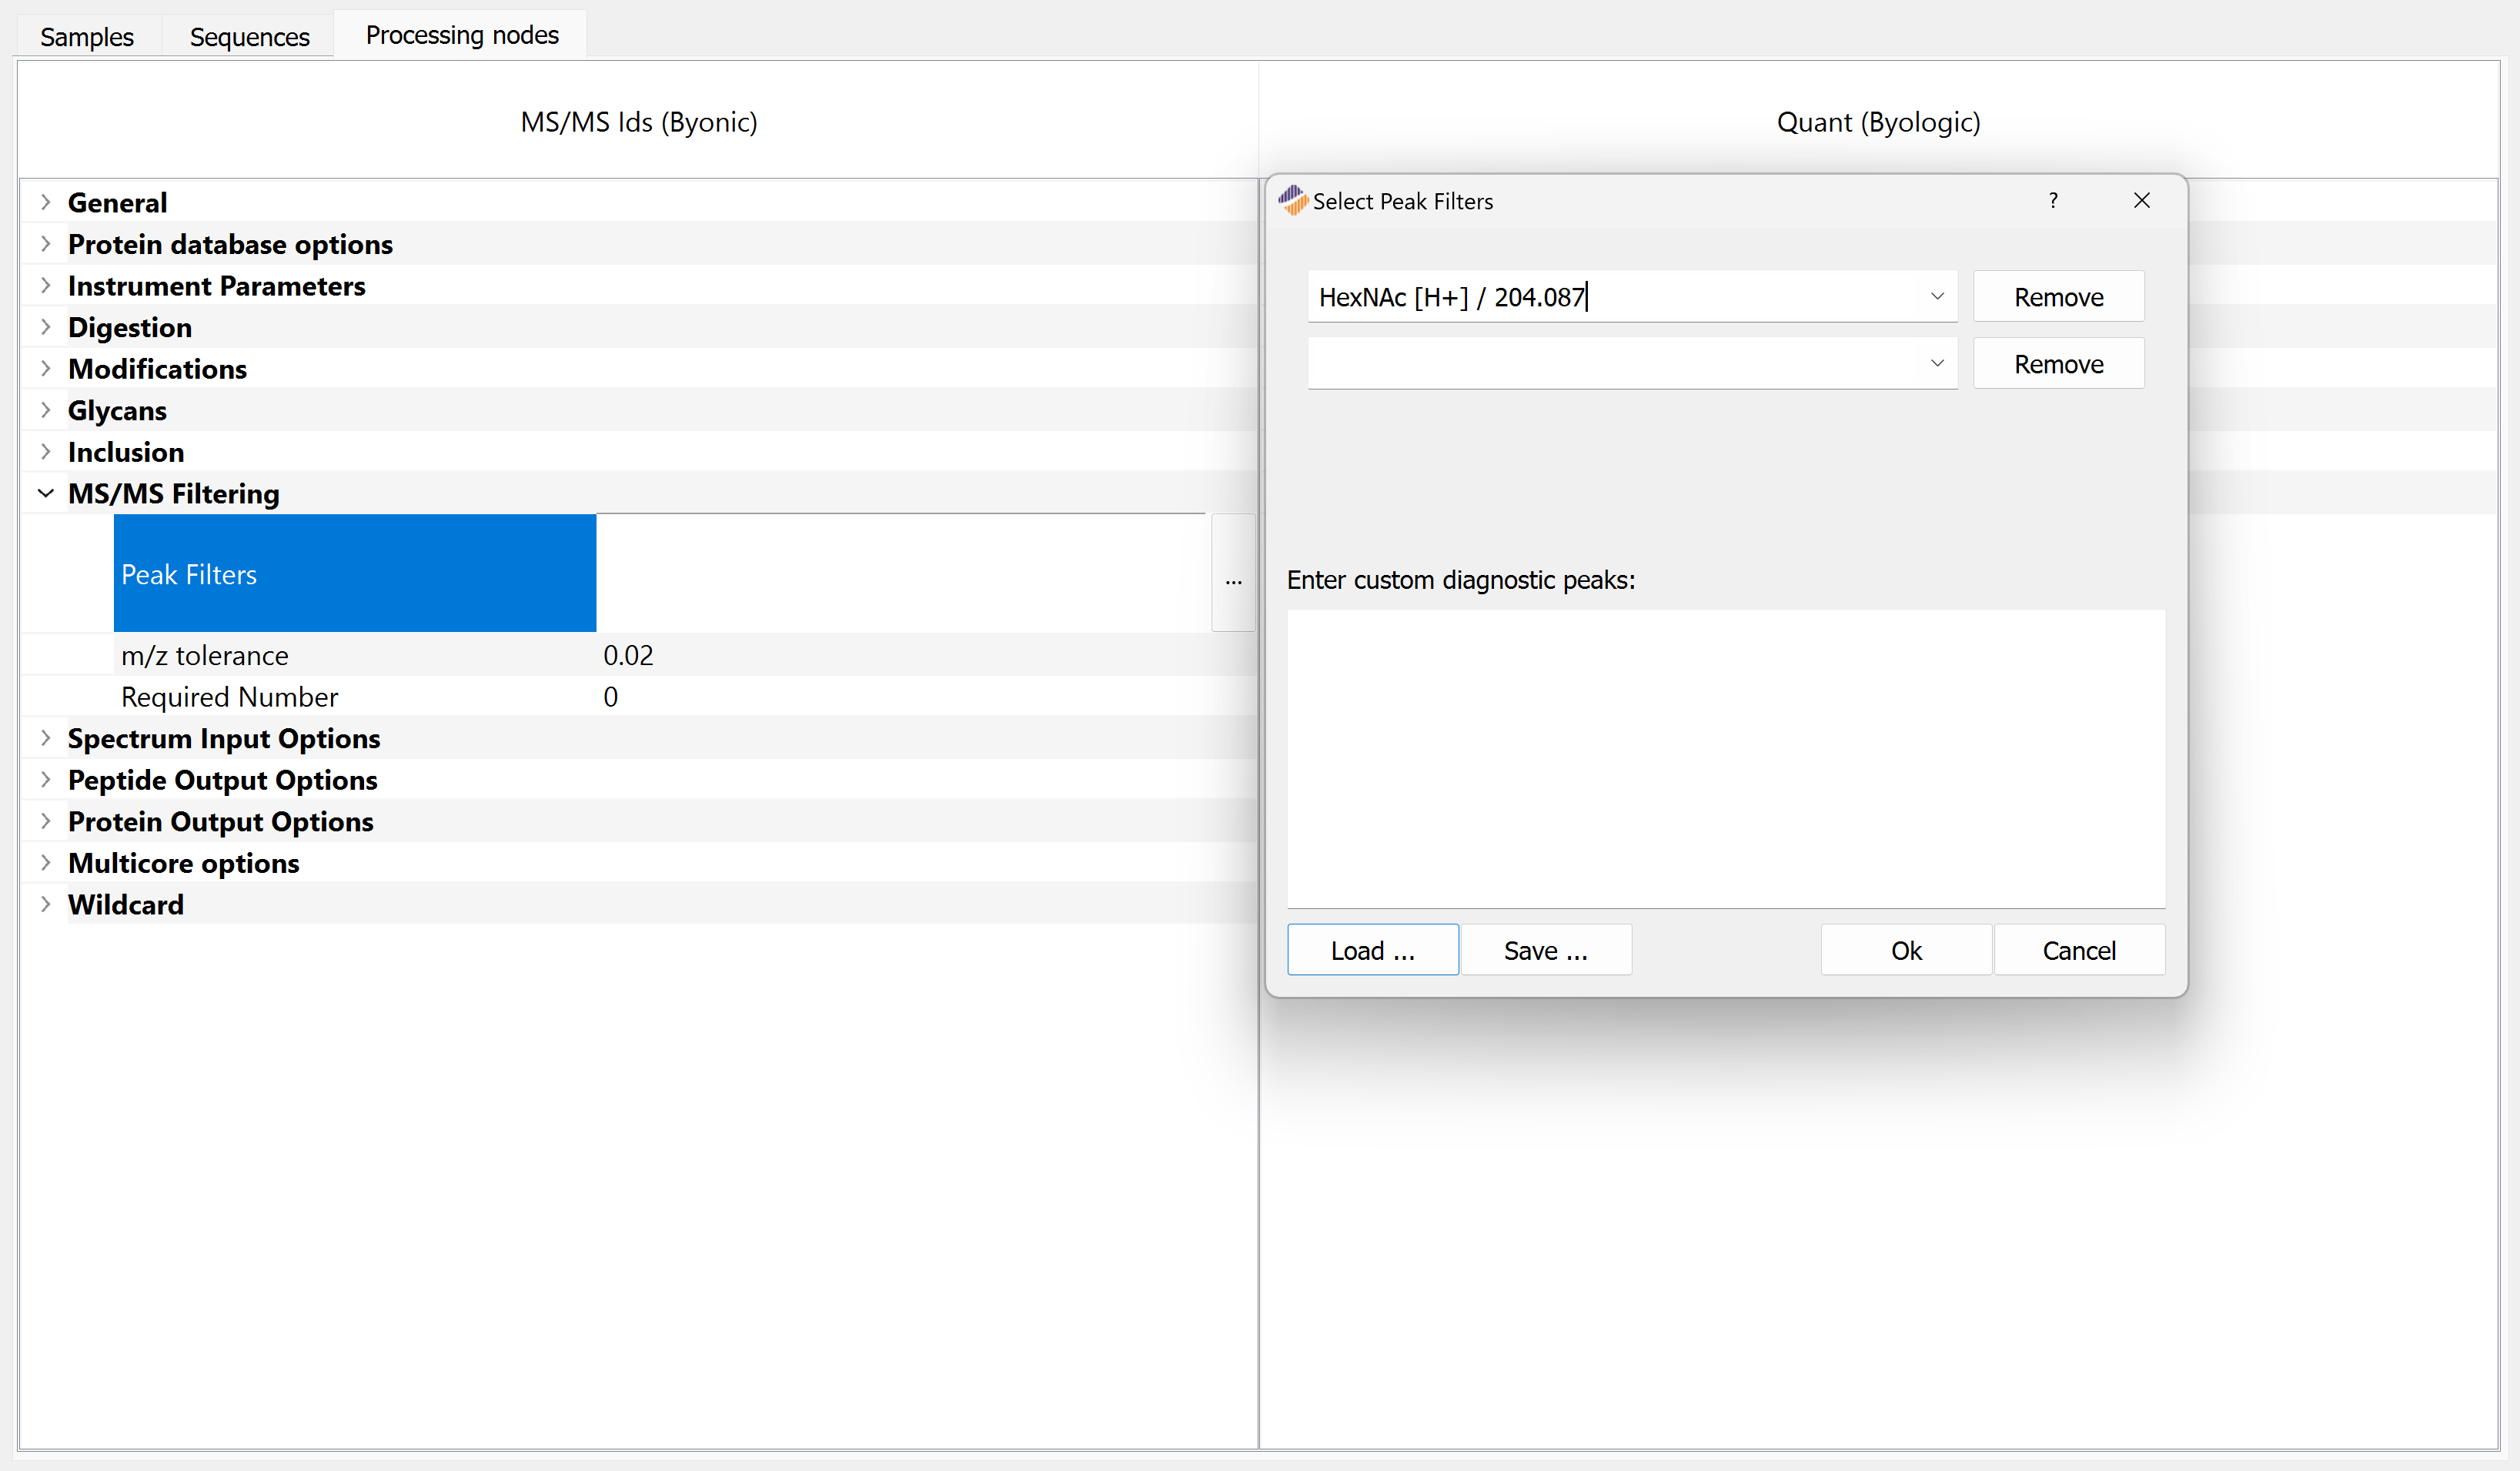Click the Wildcard label
Screen dimensions: 2520x1471
coord(126,904)
